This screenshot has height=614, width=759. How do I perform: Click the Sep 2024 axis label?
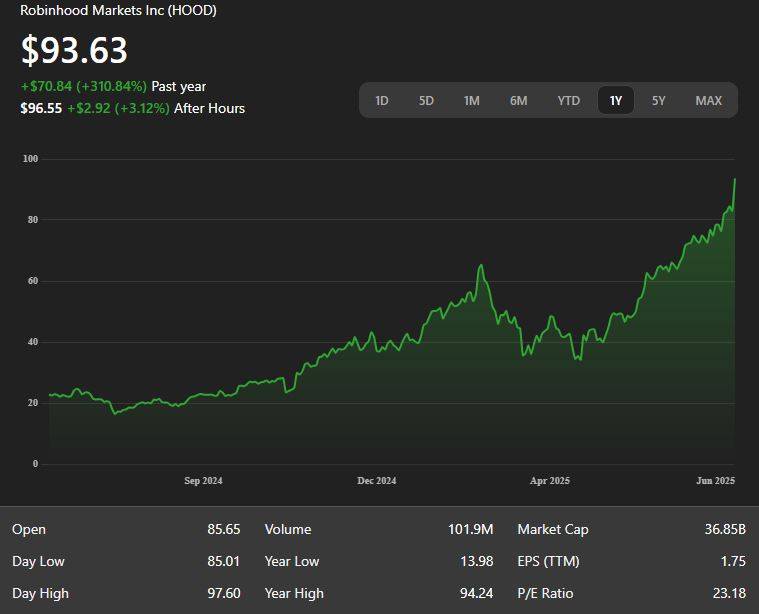tap(203, 480)
